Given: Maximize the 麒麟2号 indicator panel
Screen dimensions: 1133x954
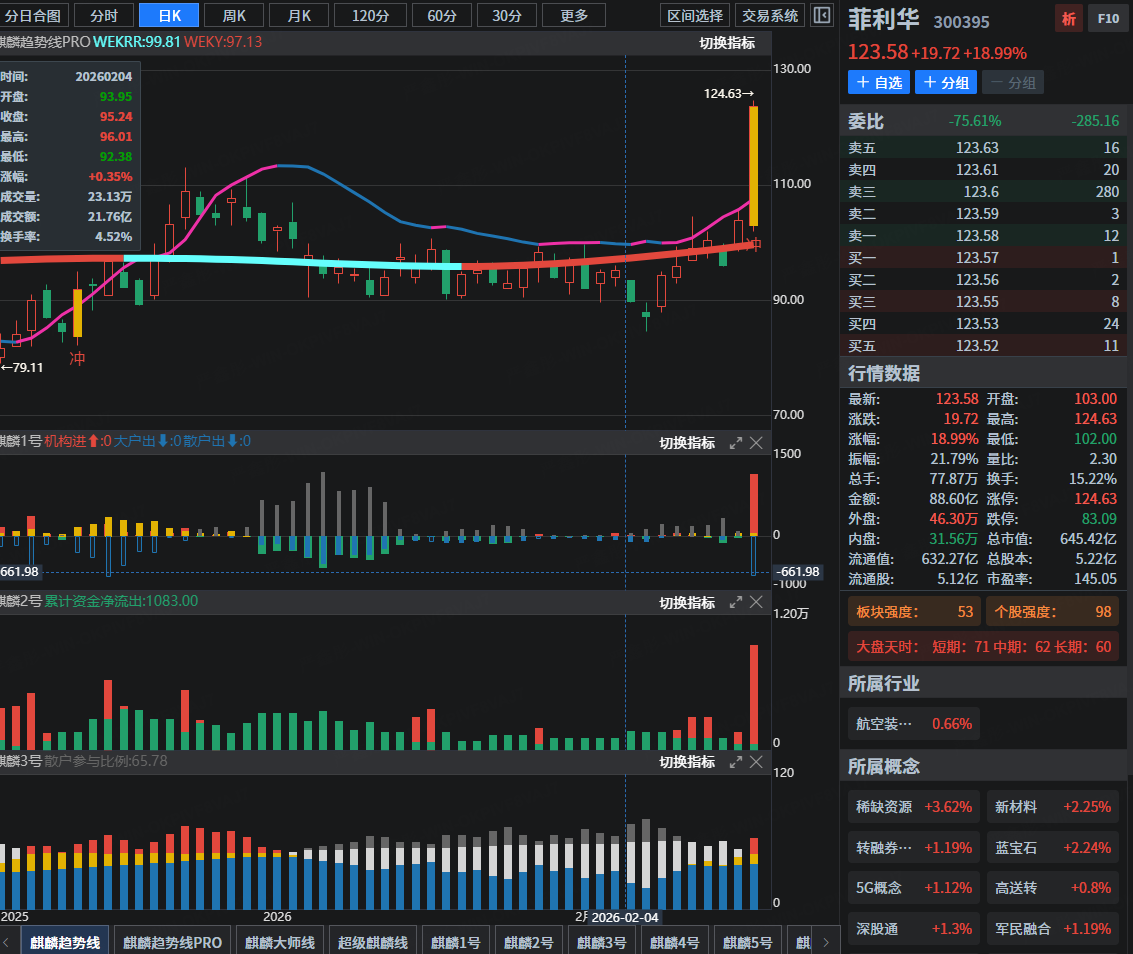Looking at the screenshot, I should (736, 602).
